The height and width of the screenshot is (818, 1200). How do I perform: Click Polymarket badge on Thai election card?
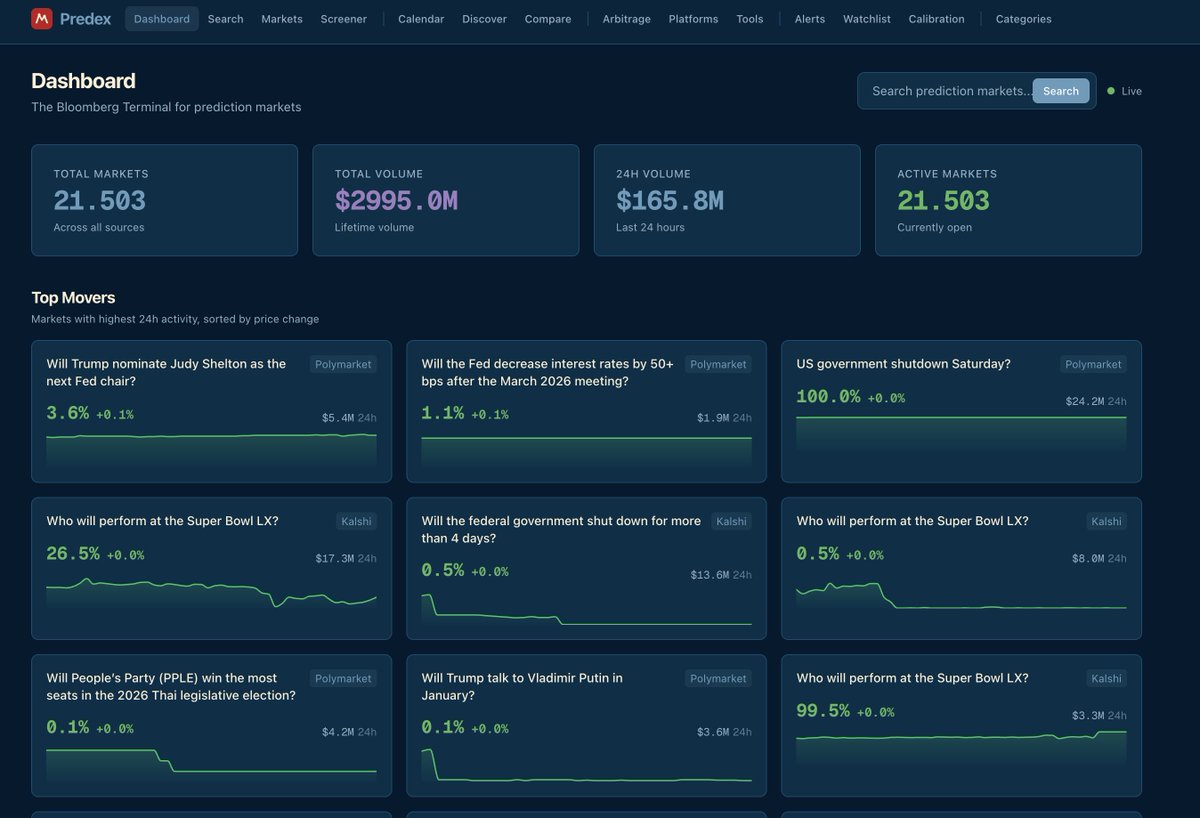(343, 679)
